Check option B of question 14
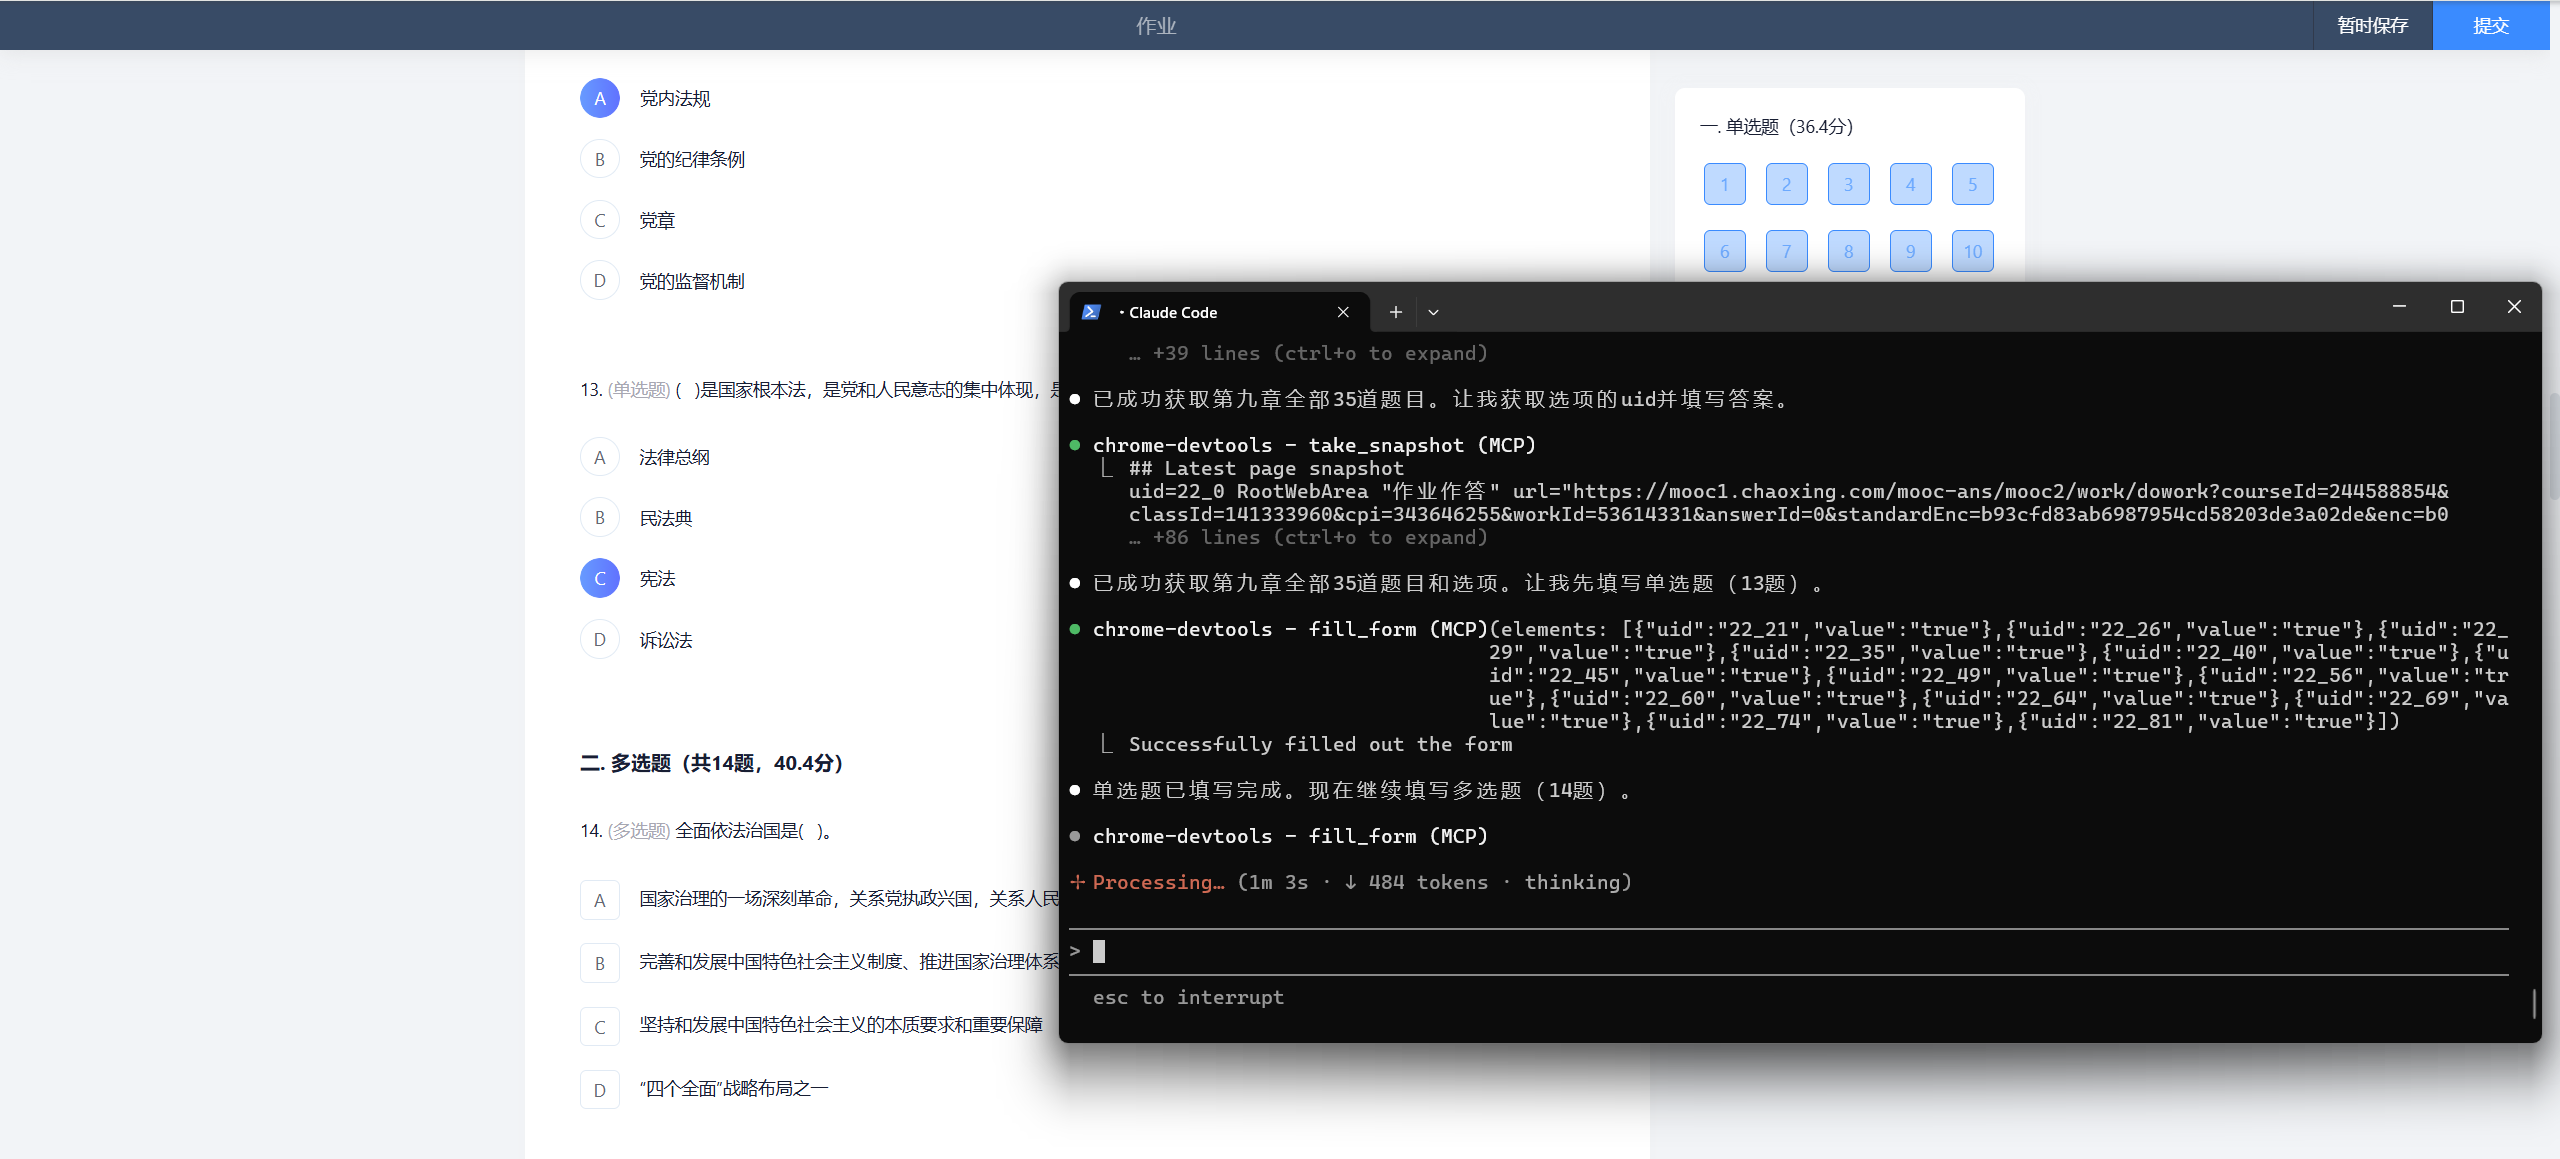The image size is (2560, 1159). tap(599, 963)
